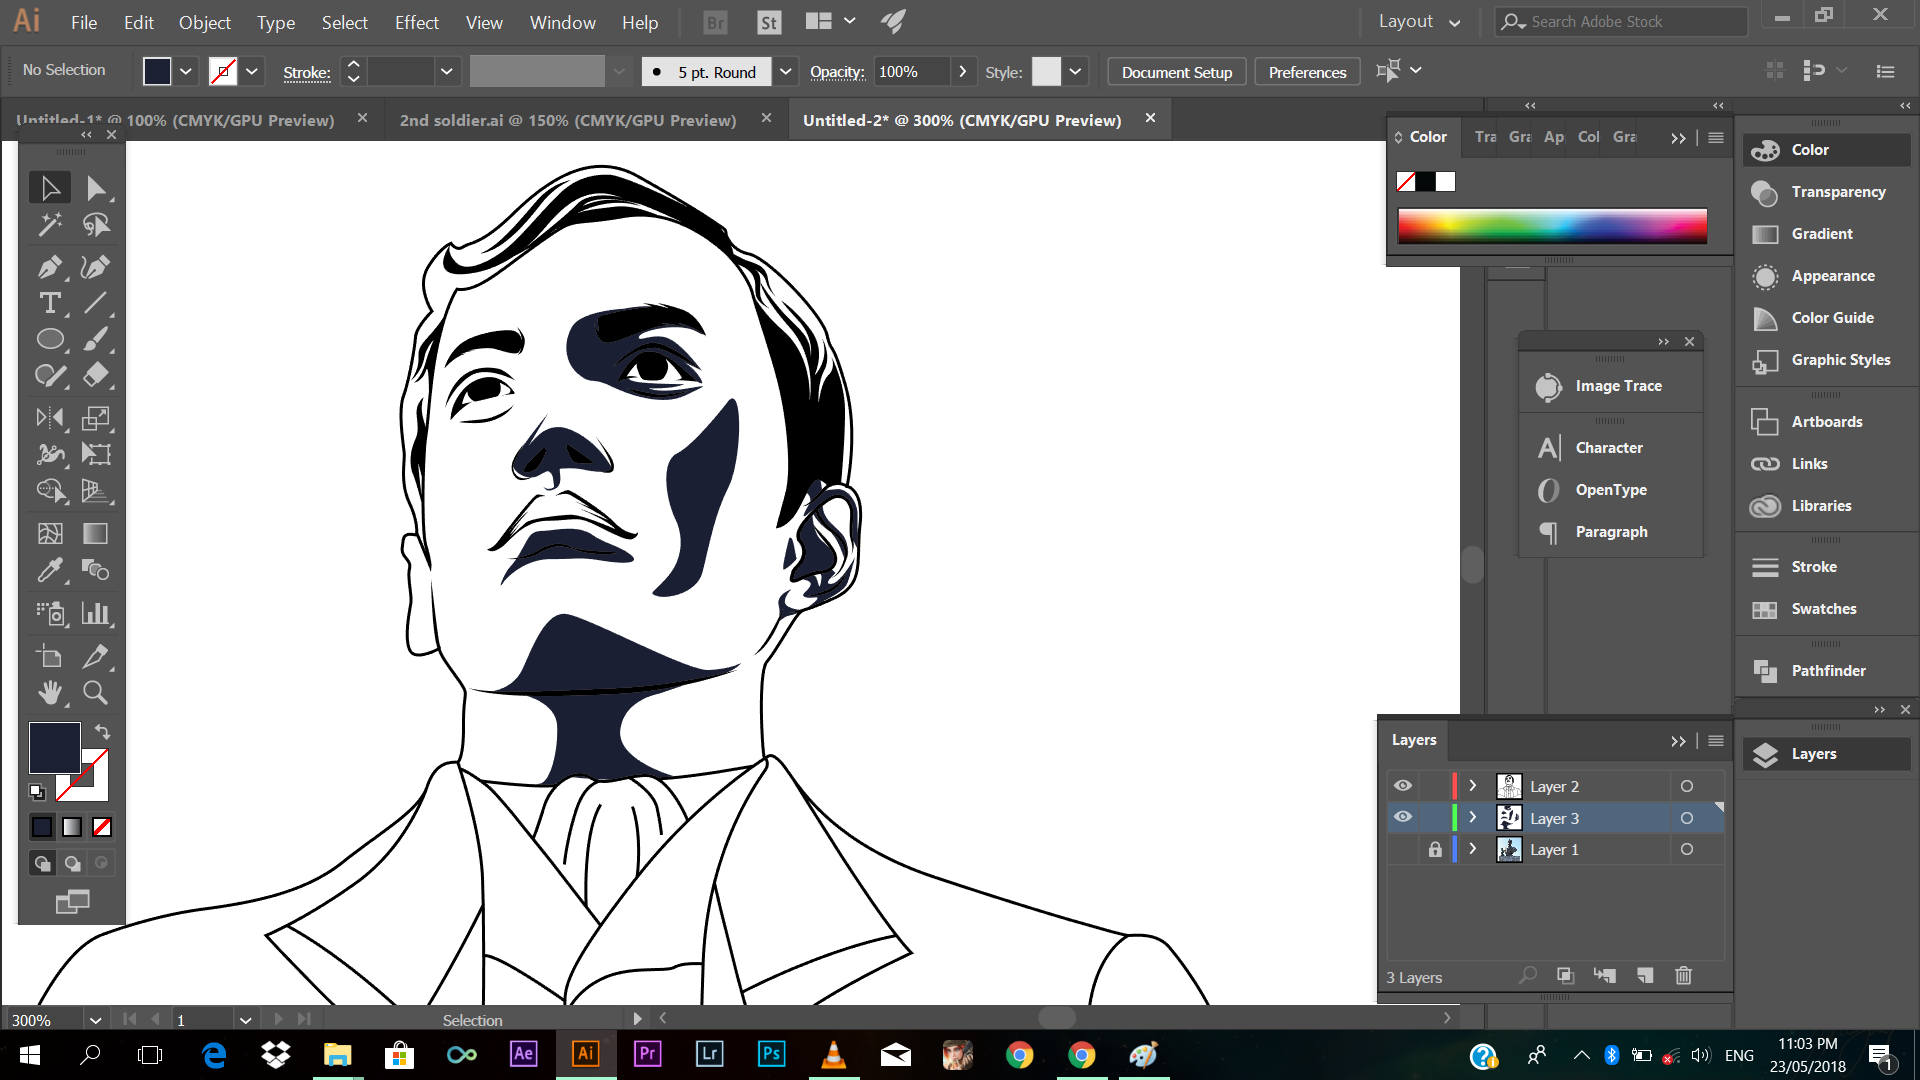
Task: Swap fill and stroke colors
Action: click(x=102, y=732)
